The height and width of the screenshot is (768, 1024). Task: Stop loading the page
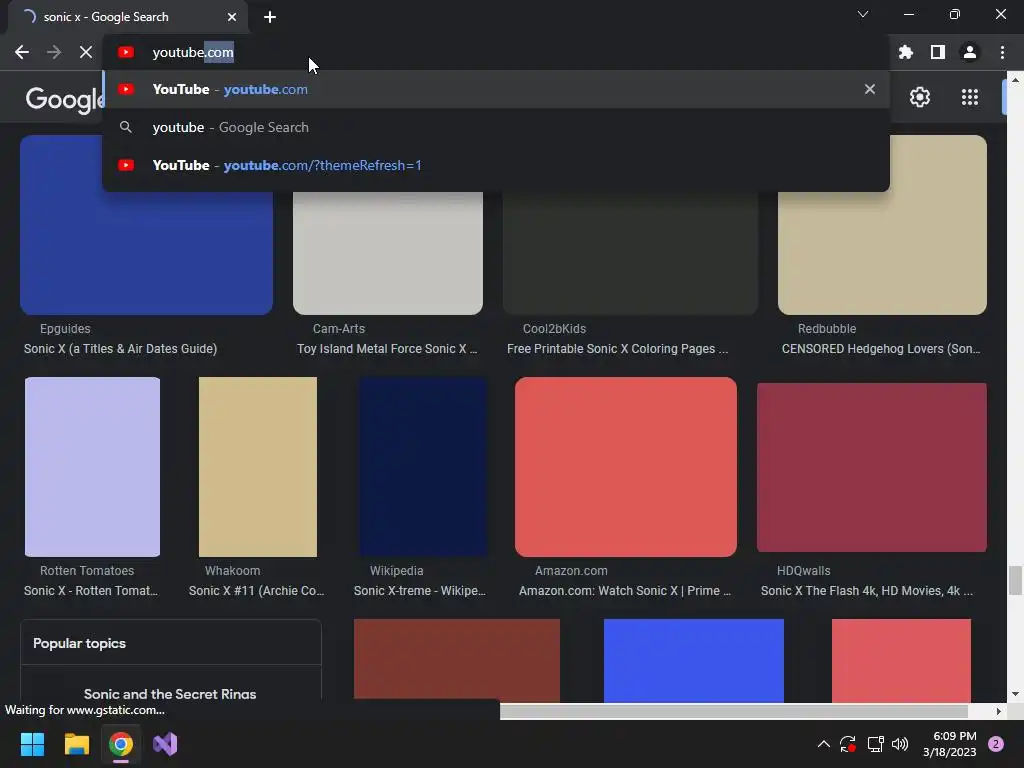86,52
